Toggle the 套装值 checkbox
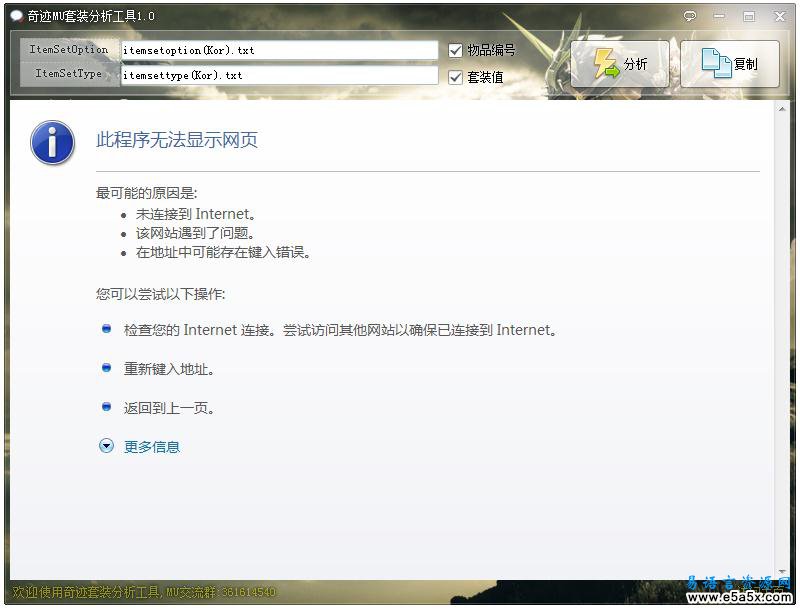This screenshot has height=610, width=800. (x=456, y=77)
